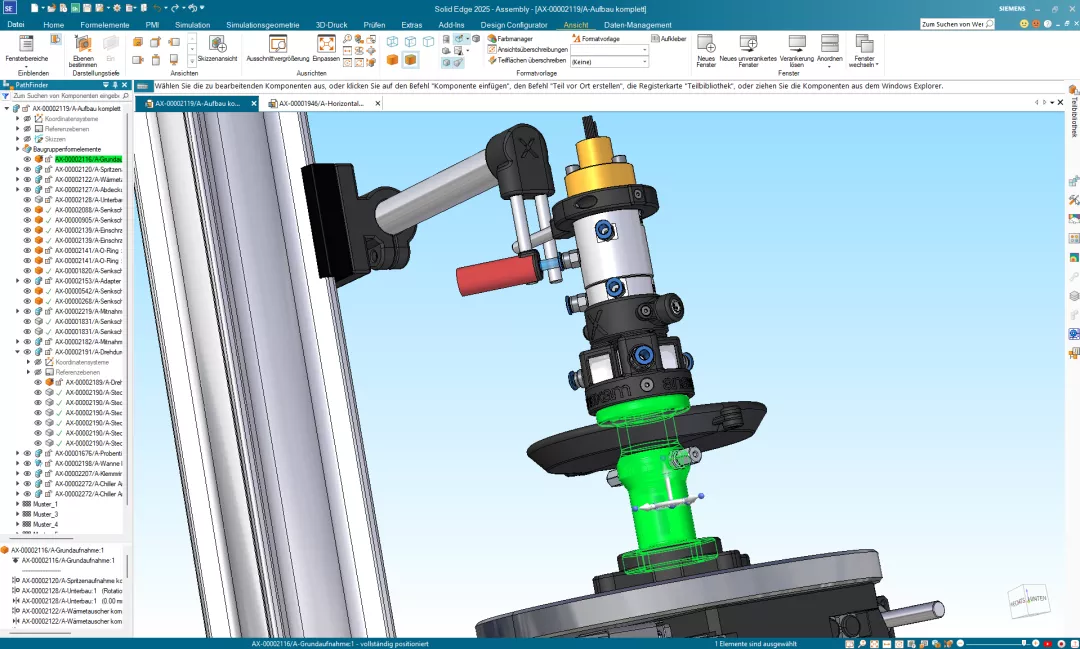The image size is (1080, 649).
Task: Switch to the Formelemente tab
Action: tap(105, 25)
